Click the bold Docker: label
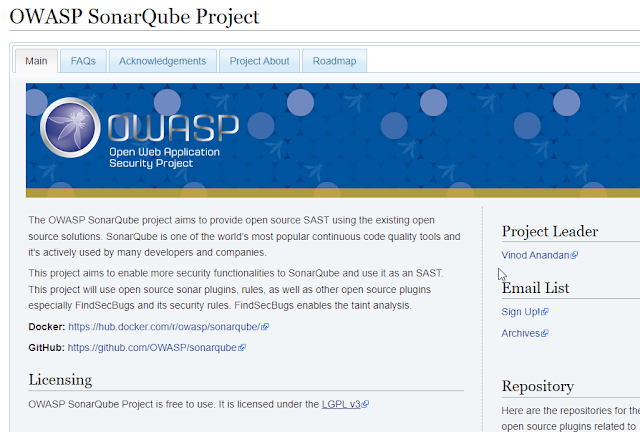This screenshot has width=640, height=432. point(47,327)
